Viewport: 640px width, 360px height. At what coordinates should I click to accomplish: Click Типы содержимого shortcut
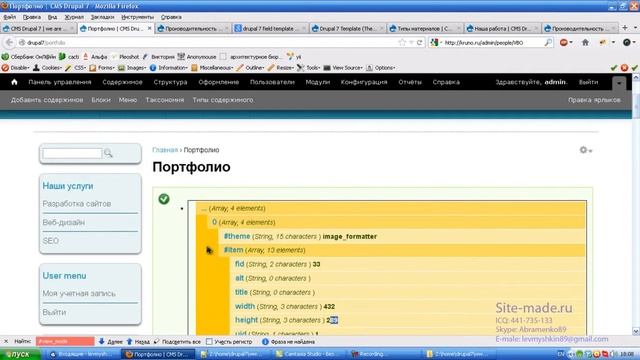223,100
